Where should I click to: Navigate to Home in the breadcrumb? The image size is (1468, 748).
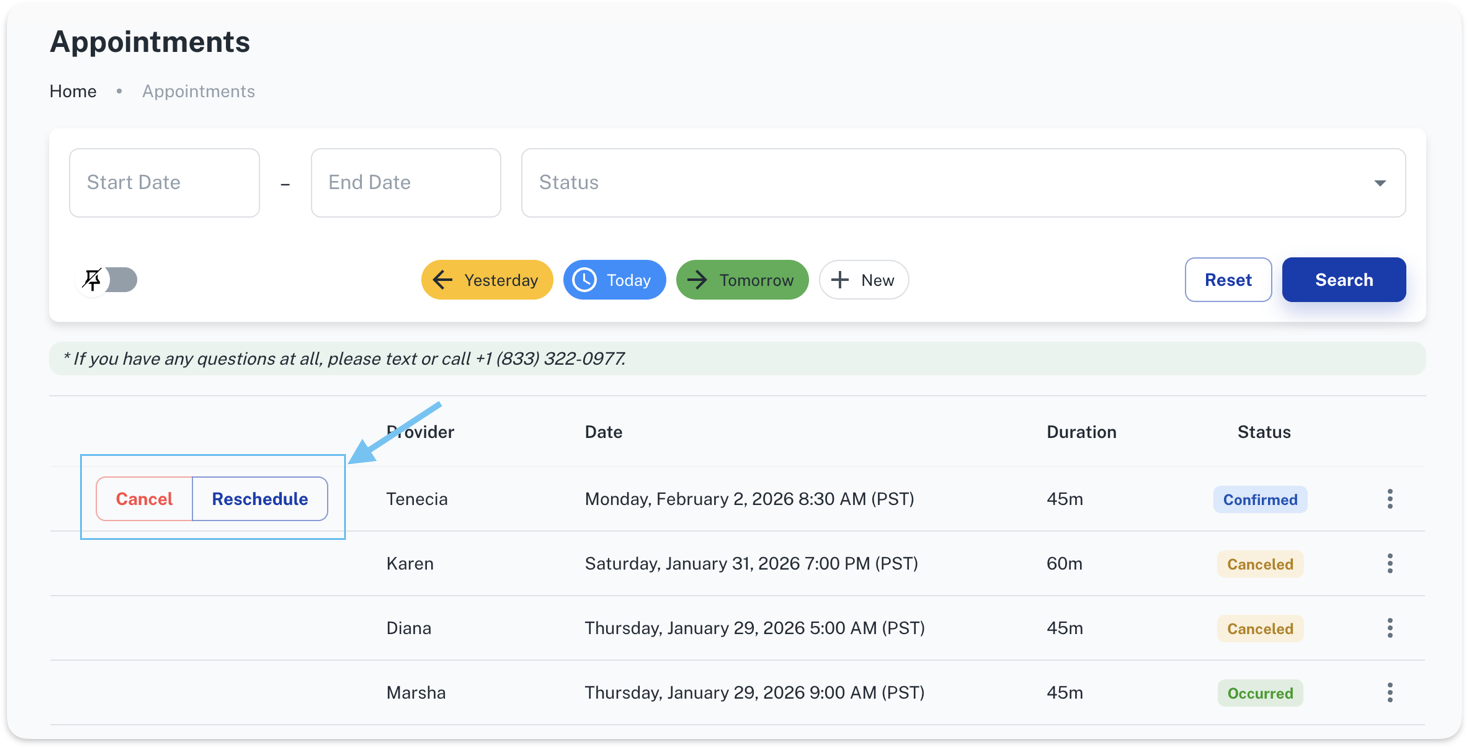click(73, 91)
